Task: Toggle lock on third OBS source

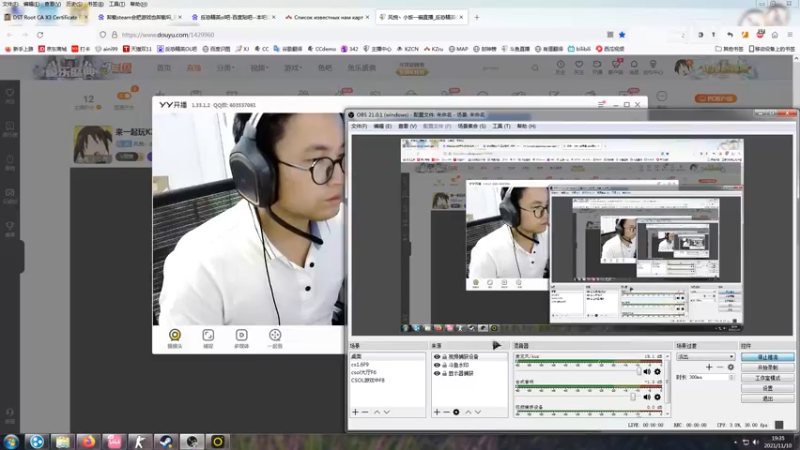Action: point(444,373)
